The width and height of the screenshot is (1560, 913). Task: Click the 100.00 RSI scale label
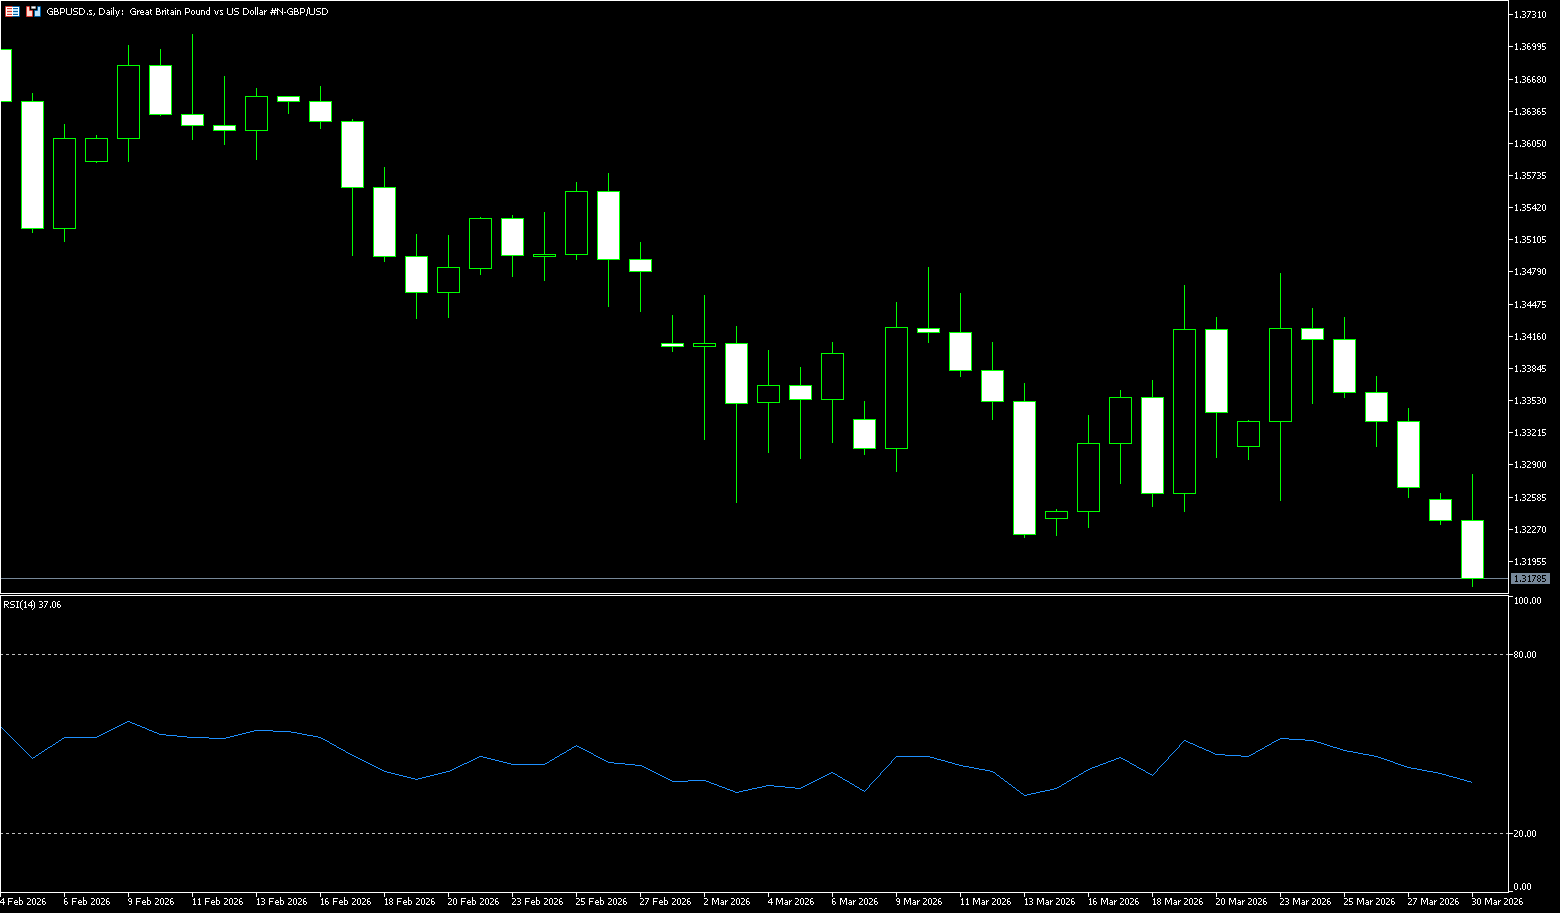1527,601
